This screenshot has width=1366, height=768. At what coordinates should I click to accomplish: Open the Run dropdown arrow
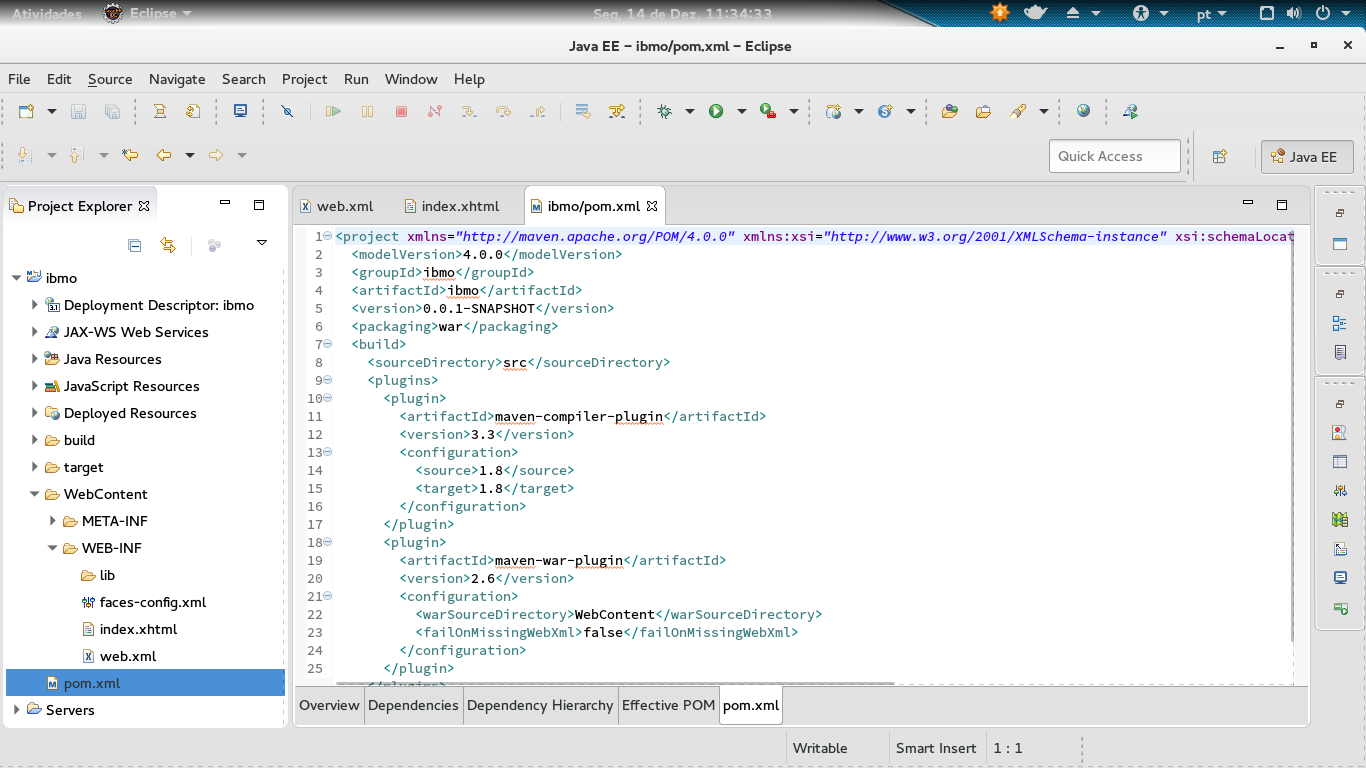pyautogui.click(x=741, y=112)
